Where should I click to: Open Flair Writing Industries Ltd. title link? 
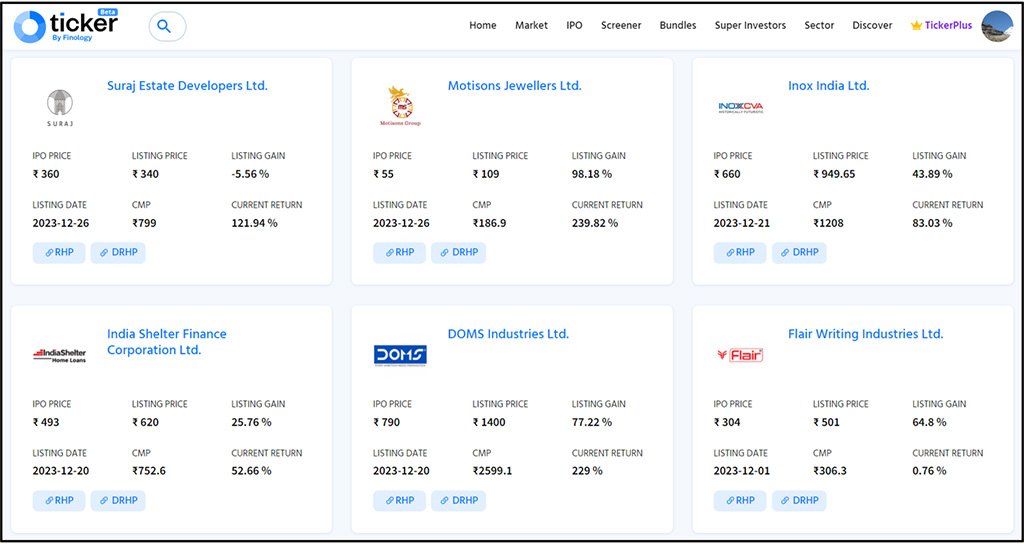point(865,334)
